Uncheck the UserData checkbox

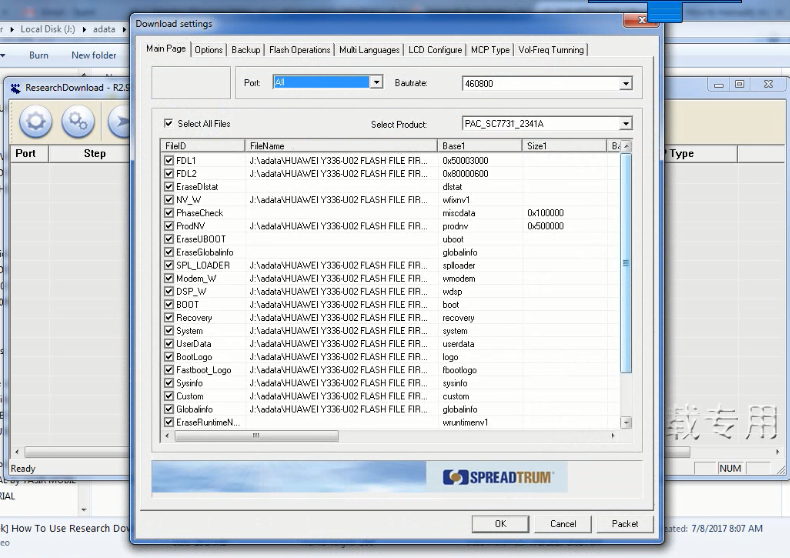point(169,344)
